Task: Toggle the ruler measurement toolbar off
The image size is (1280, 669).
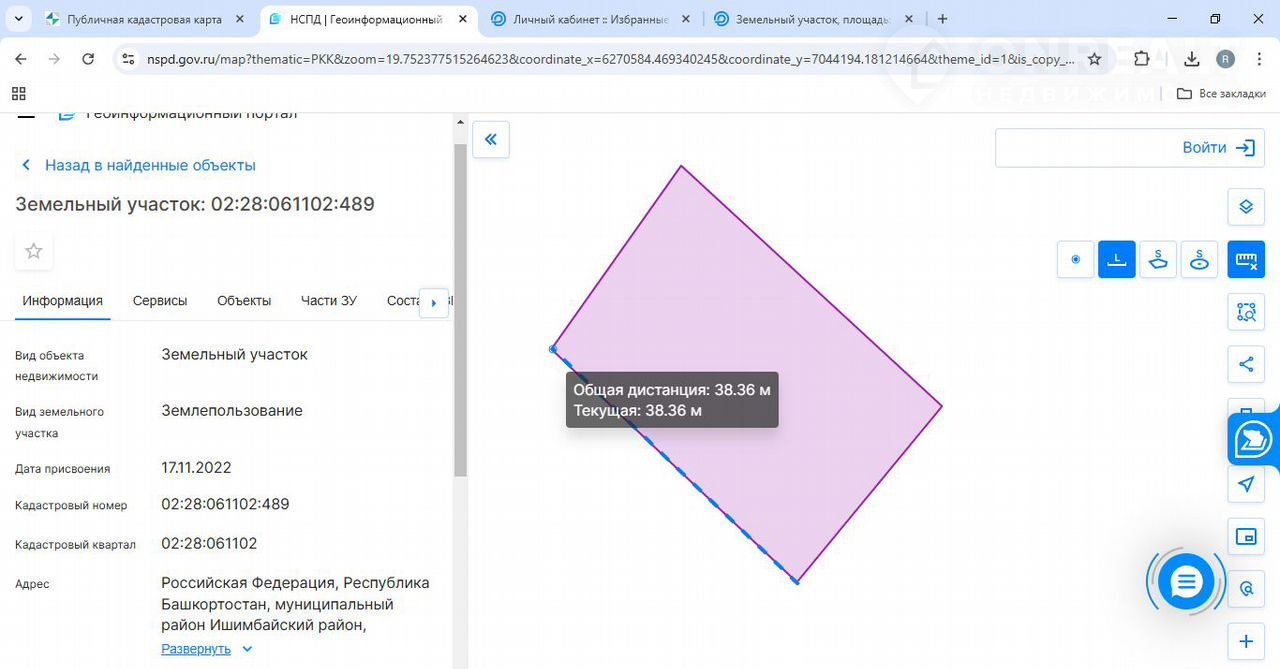Action: pyautogui.click(x=1246, y=260)
